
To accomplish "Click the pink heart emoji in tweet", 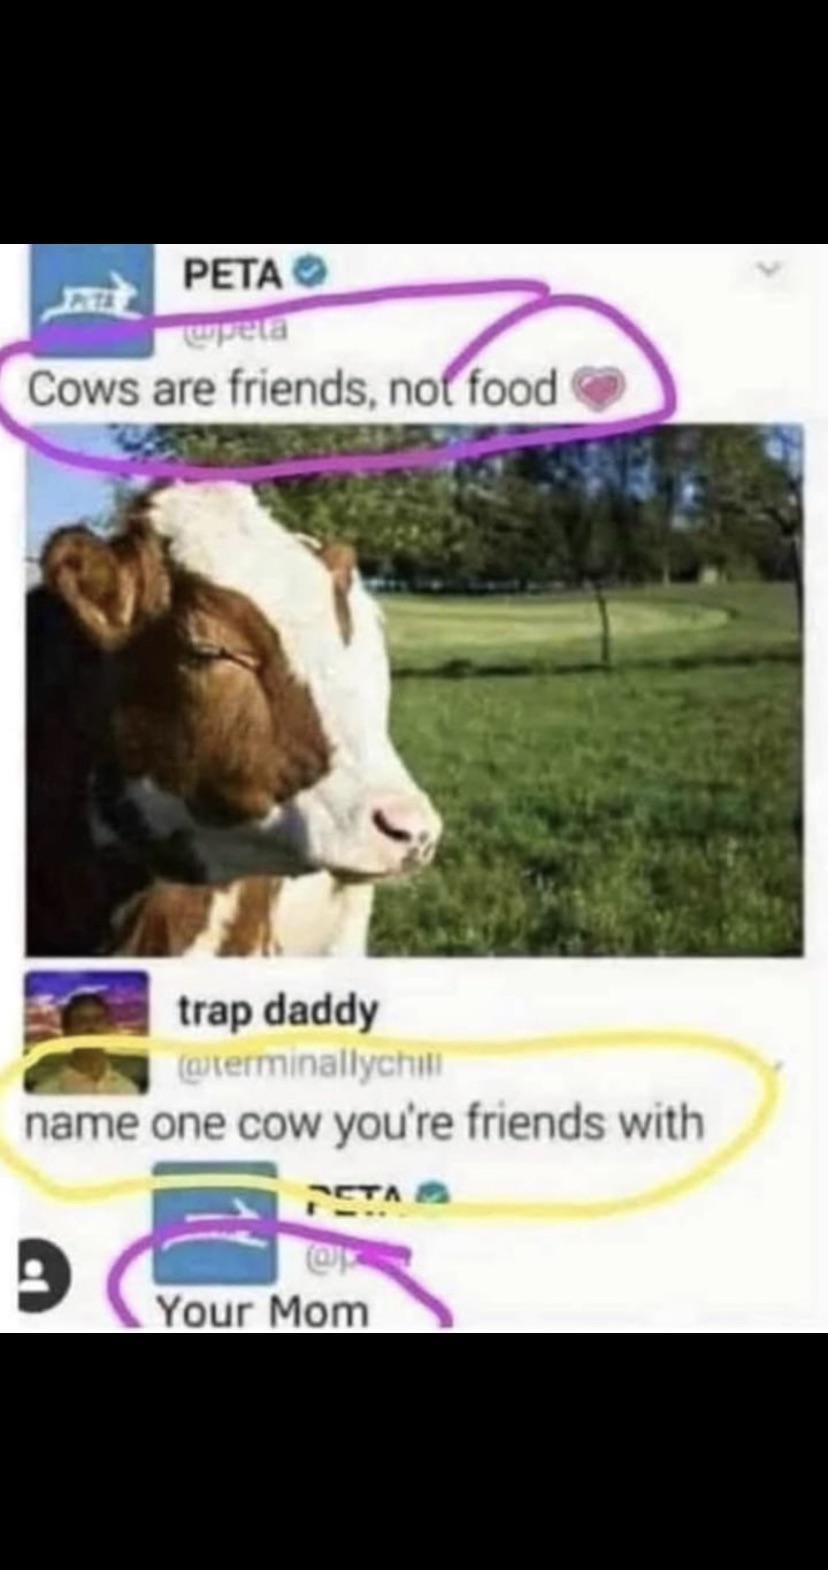I will point(599,392).
